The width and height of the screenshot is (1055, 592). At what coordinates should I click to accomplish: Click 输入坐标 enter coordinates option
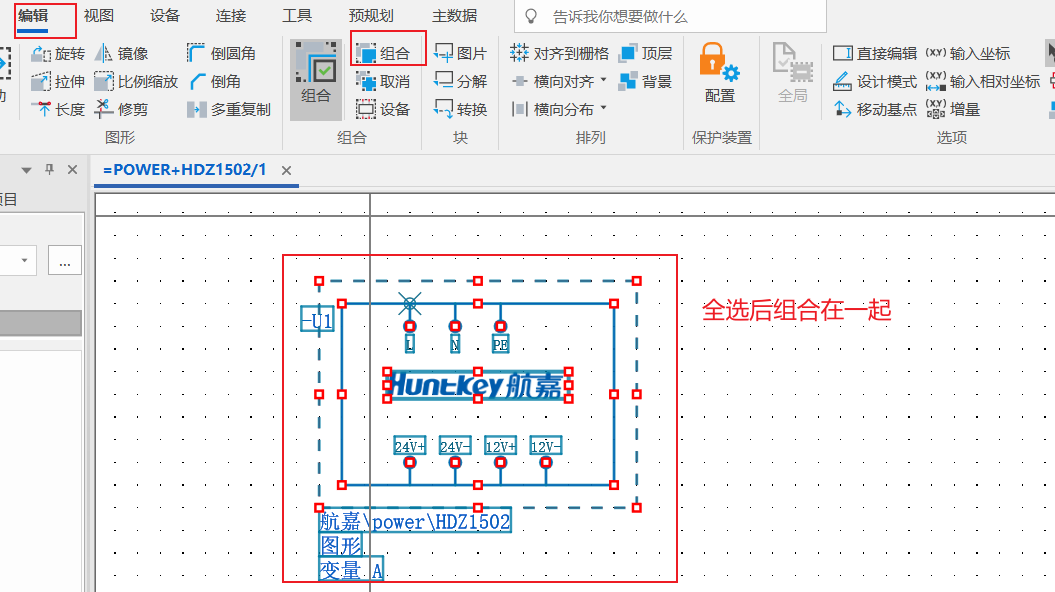point(969,54)
